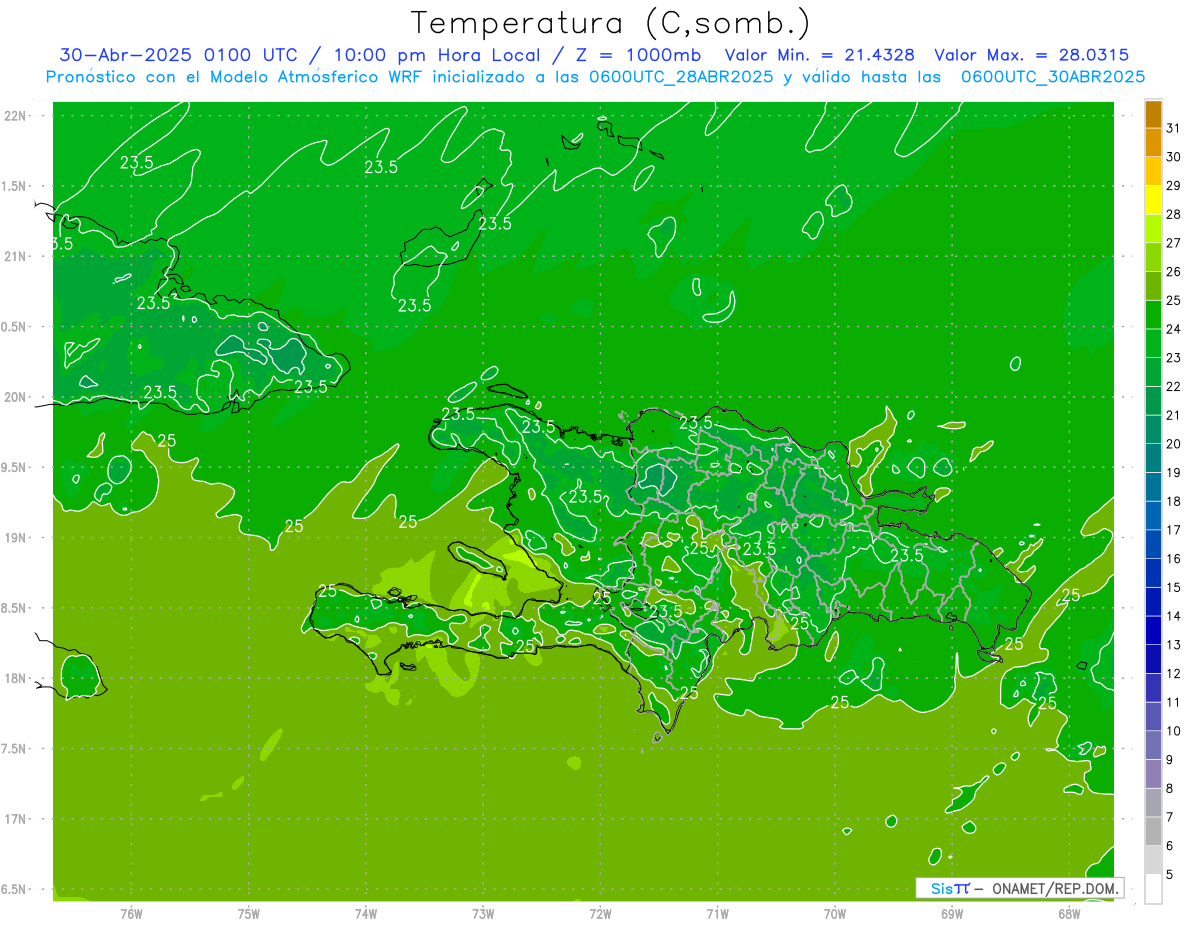Screen dimensions: 1200x927
Task: Click the "28" color scale label
Action: (1174, 214)
